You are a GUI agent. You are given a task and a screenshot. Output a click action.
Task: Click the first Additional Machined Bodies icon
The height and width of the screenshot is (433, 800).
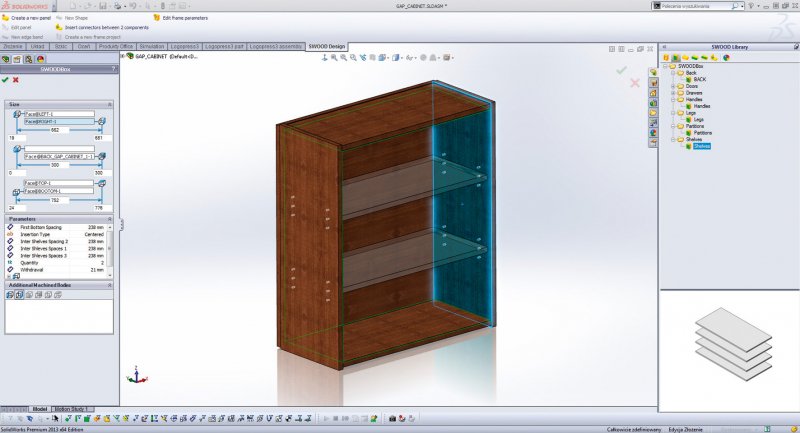tap(10, 294)
